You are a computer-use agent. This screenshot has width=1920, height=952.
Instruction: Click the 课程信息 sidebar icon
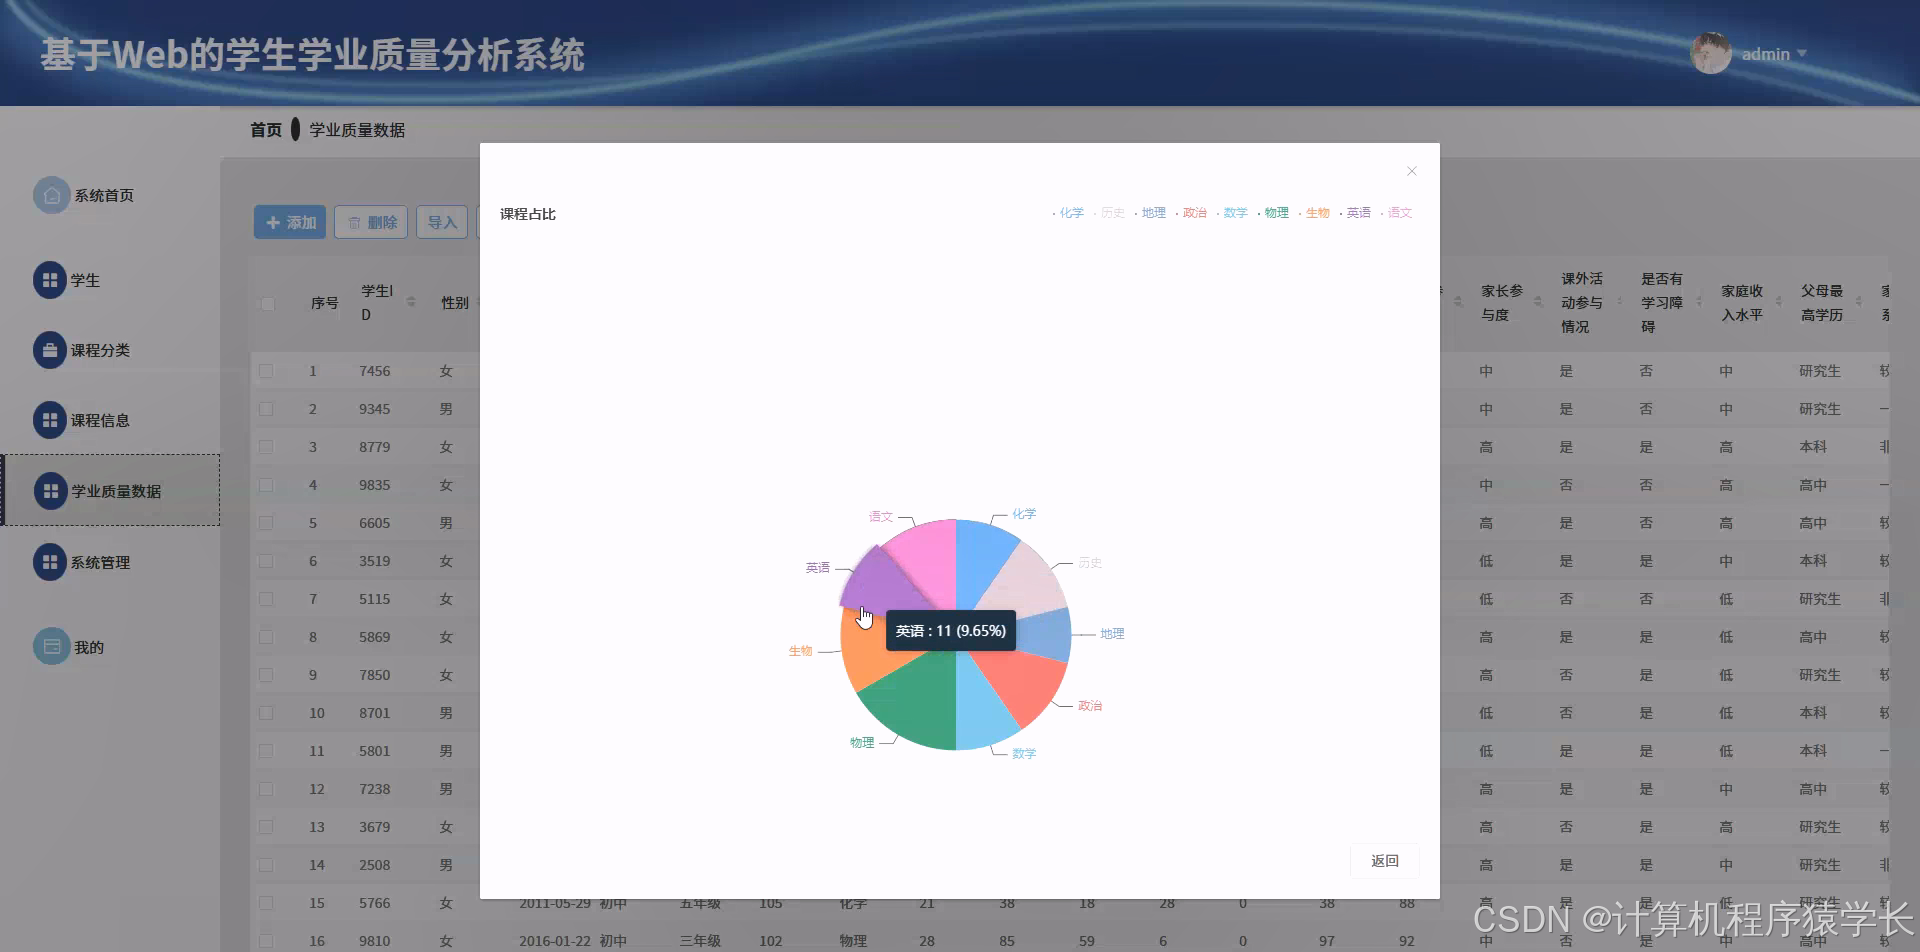pyautogui.click(x=52, y=420)
